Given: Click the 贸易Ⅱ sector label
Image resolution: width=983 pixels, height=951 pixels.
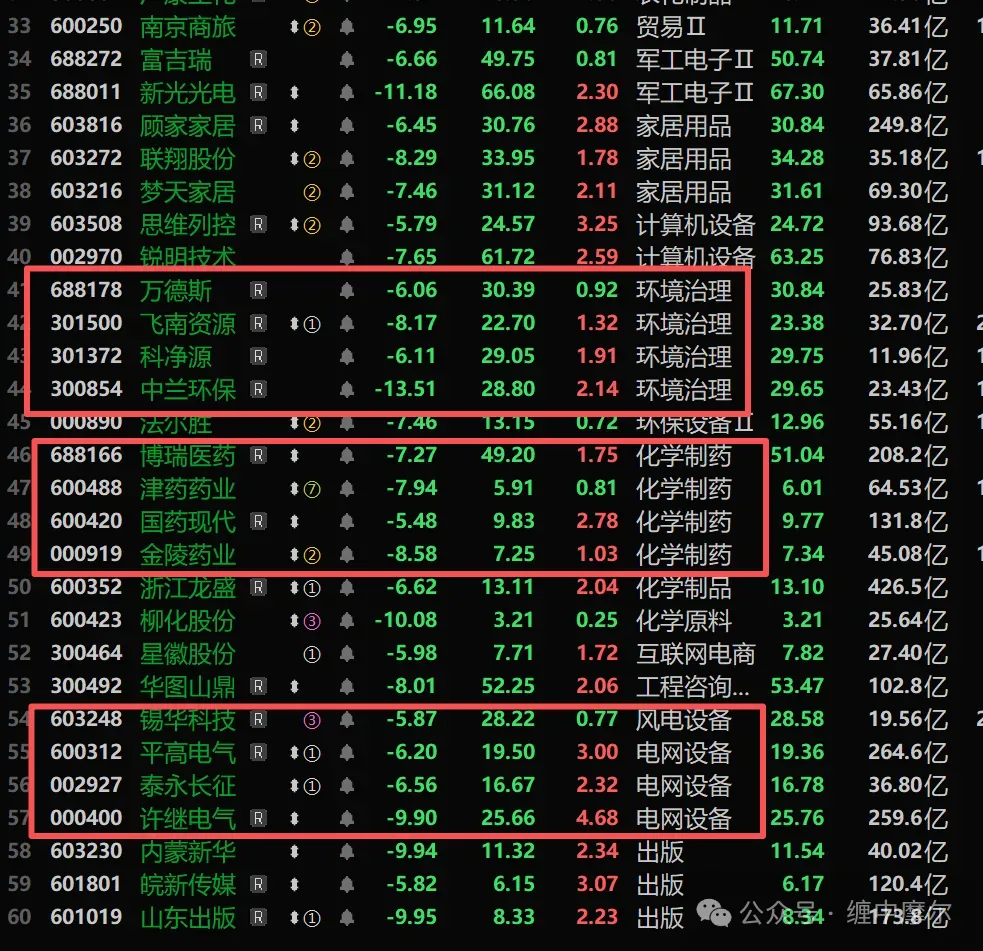Looking at the screenshot, I should coord(671,27).
